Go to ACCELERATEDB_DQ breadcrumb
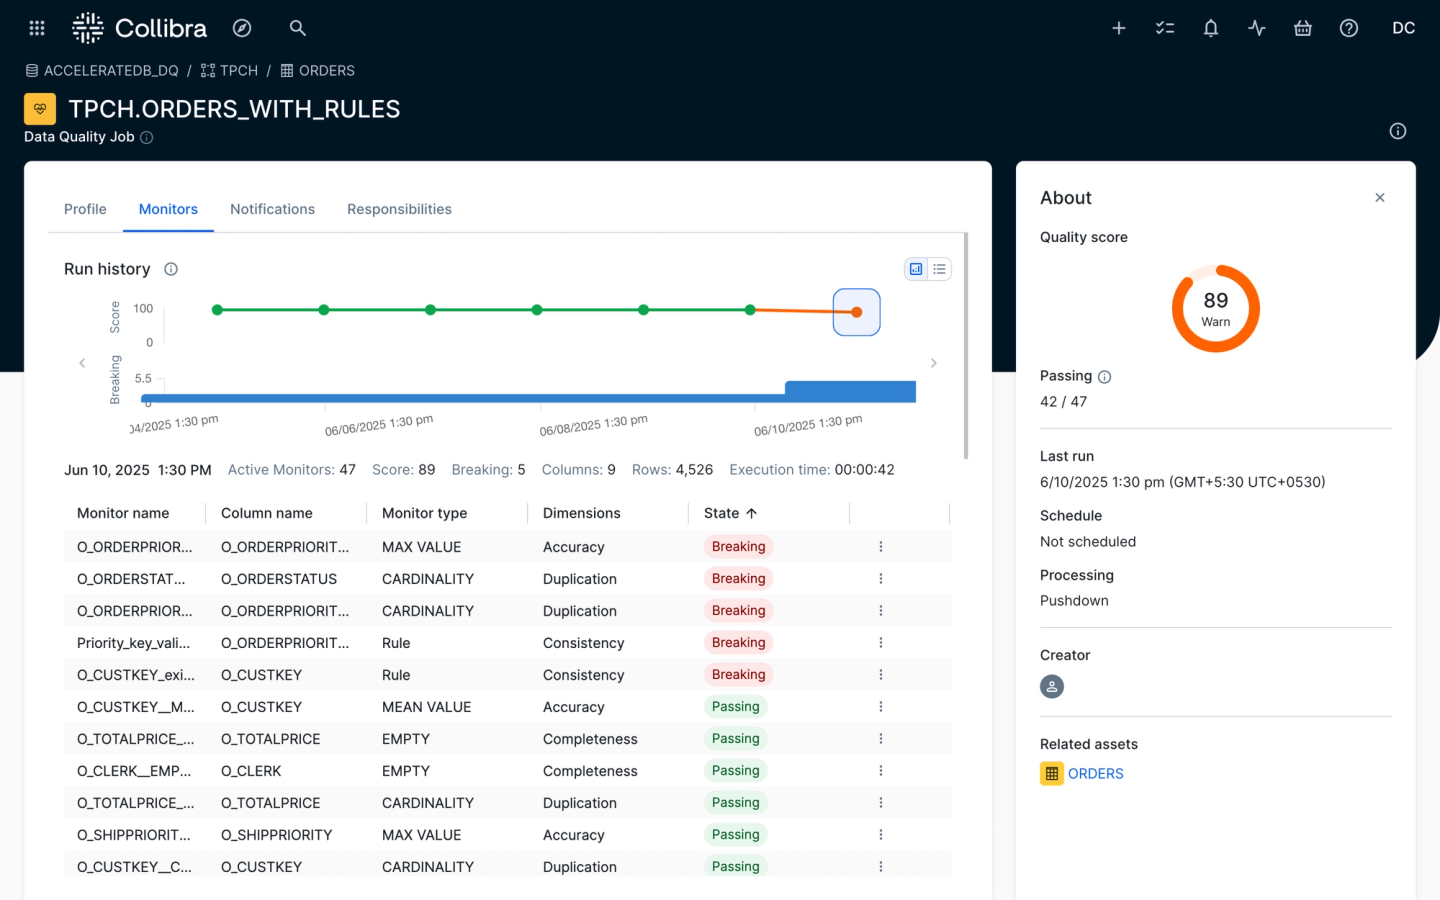Viewport: 1440px width, 900px height. (110, 71)
